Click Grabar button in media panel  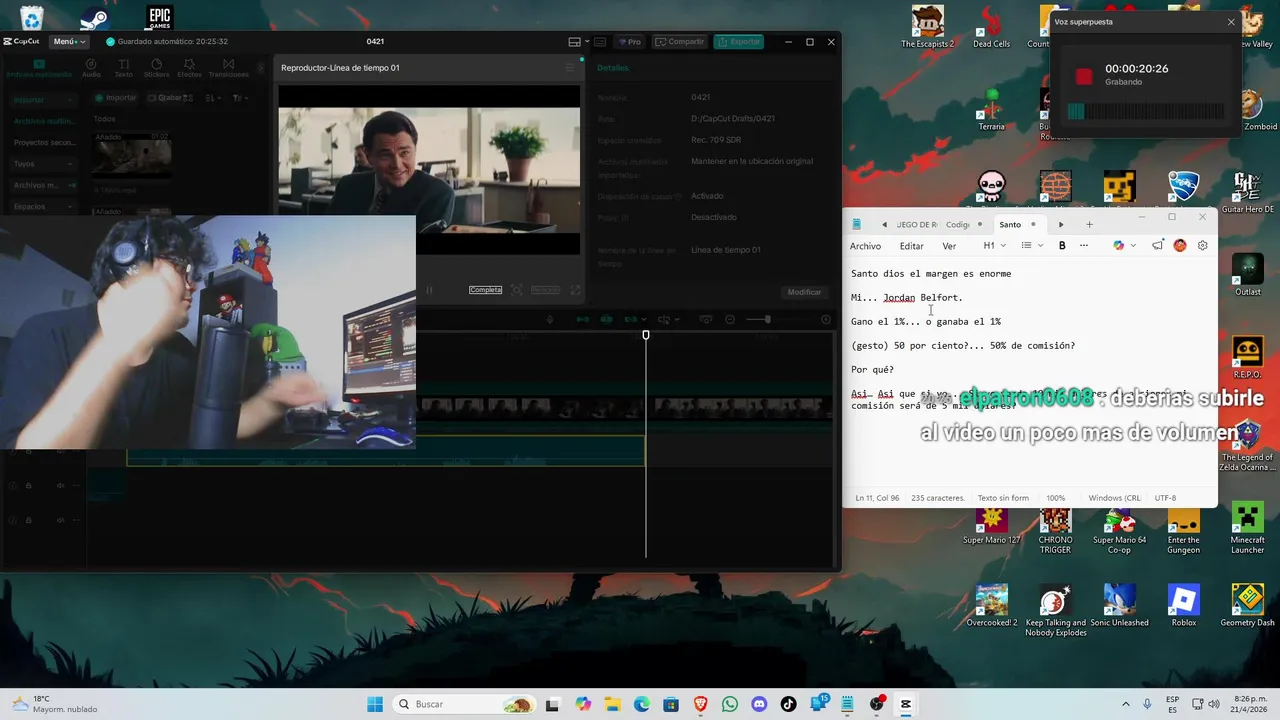click(166, 98)
